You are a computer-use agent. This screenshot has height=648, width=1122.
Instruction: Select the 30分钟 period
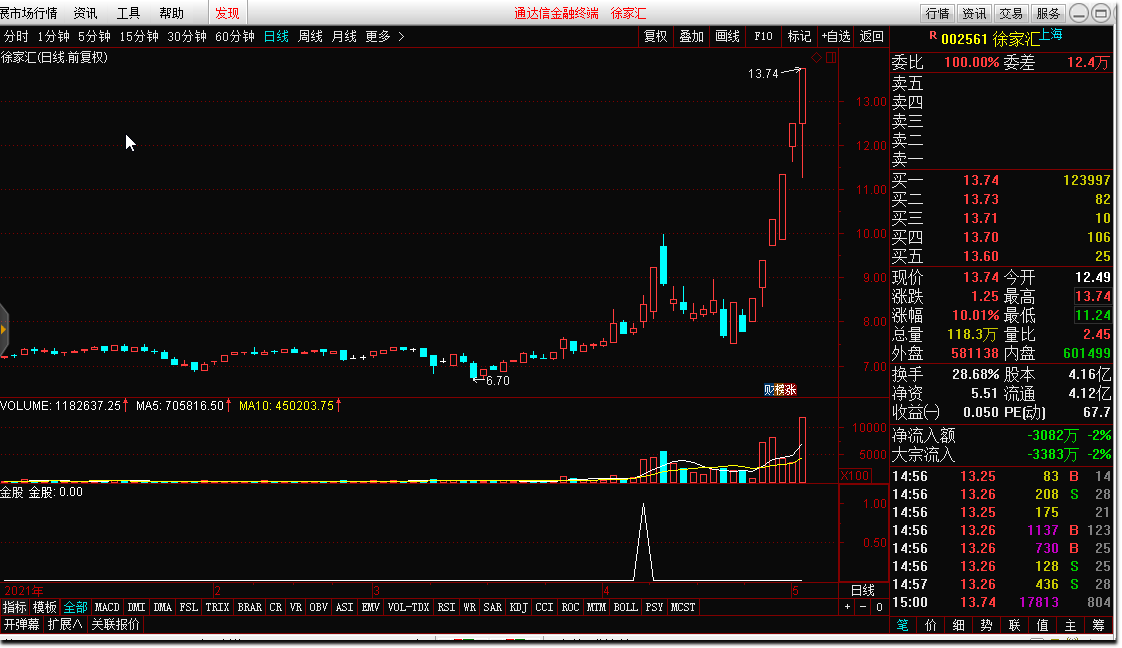[187, 36]
